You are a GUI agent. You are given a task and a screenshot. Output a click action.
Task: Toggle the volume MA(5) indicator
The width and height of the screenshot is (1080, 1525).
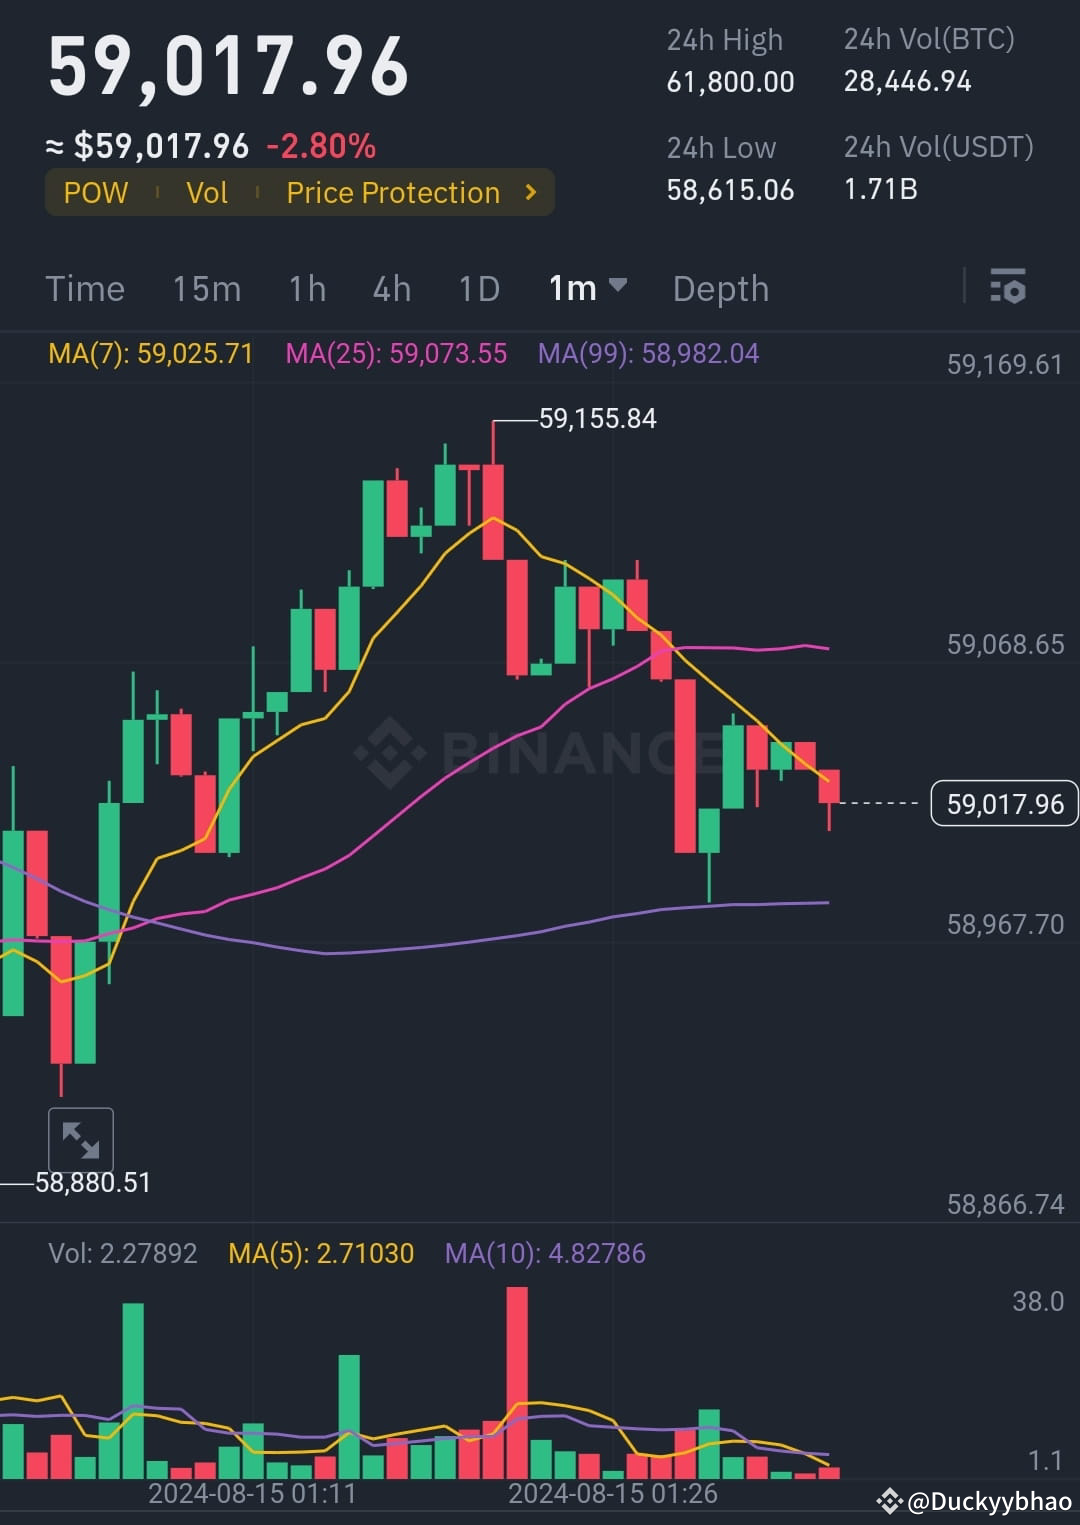click(x=321, y=1253)
